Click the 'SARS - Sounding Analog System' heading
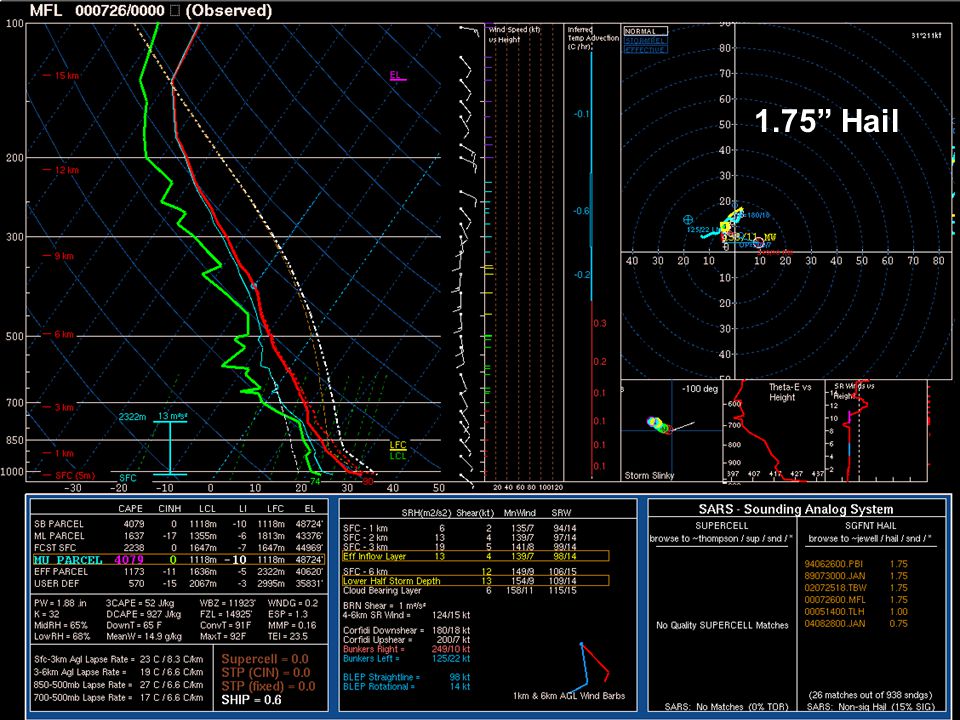The width and height of the screenshot is (960, 720). [796, 509]
